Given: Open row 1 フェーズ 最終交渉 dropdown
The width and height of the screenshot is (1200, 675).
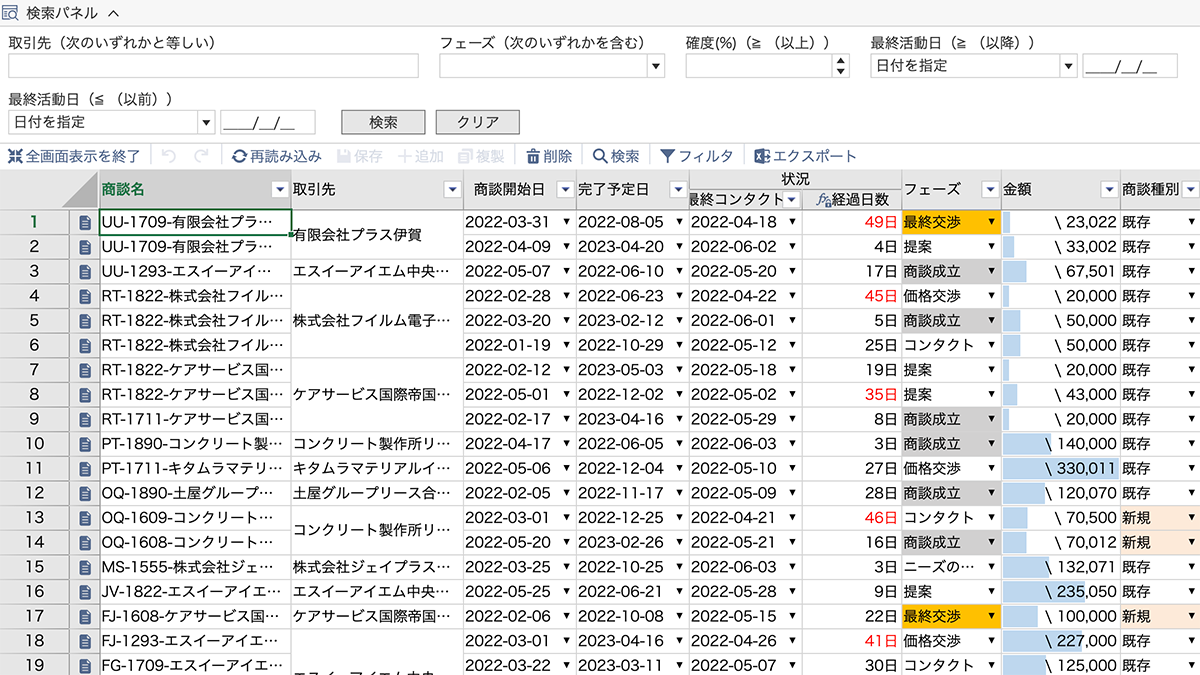Looking at the screenshot, I should (992, 222).
